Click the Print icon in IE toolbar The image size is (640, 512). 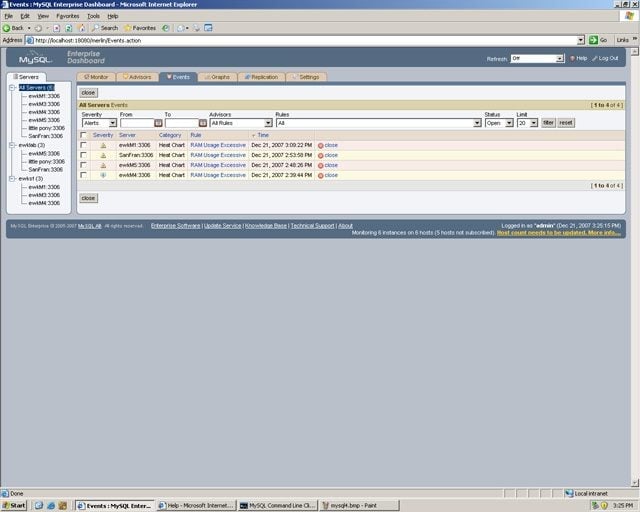point(197,28)
